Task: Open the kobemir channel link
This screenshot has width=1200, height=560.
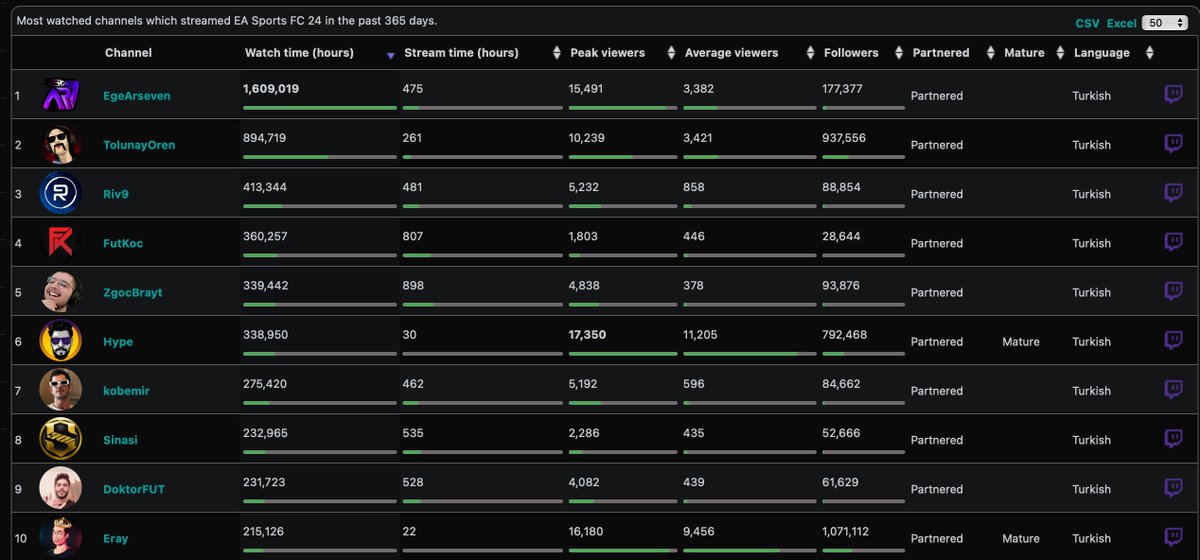Action: [x=125, y=391]
